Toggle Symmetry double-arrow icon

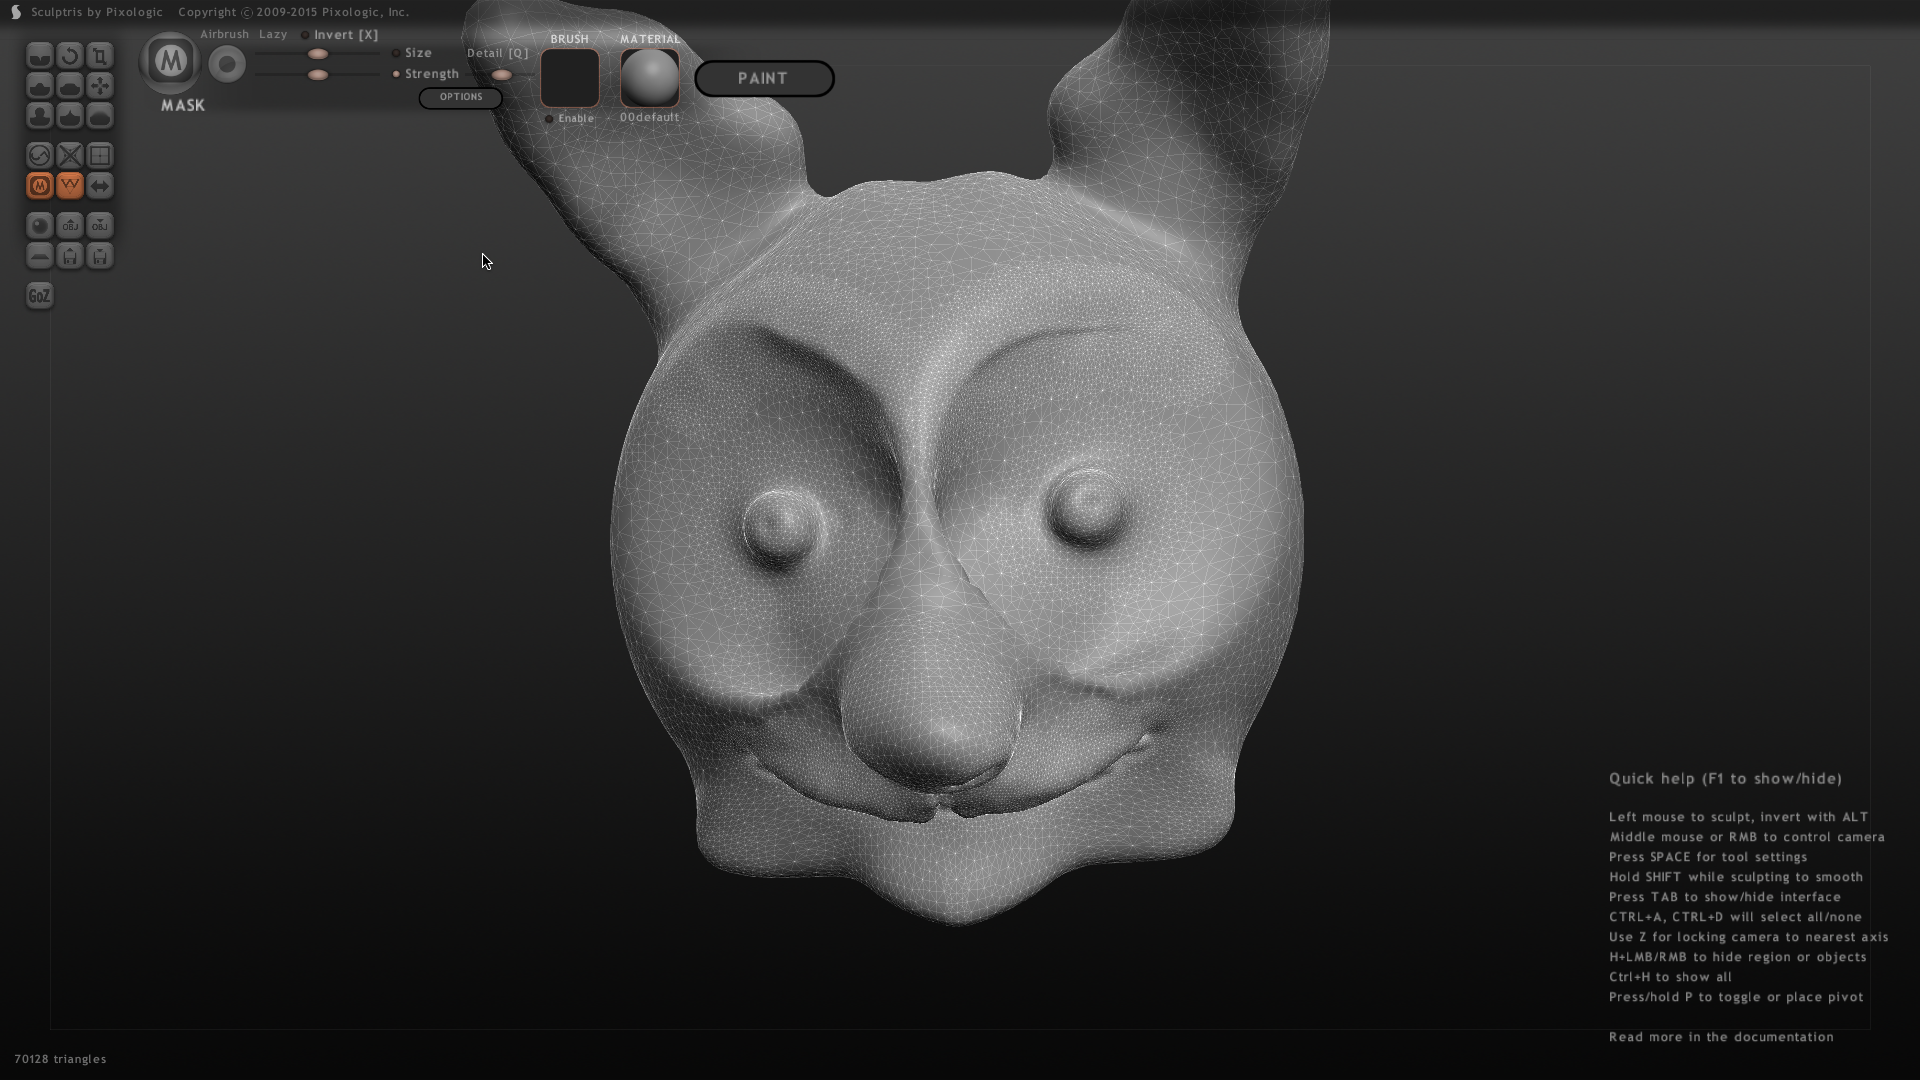pyautogui.click(x=100, y=186)
